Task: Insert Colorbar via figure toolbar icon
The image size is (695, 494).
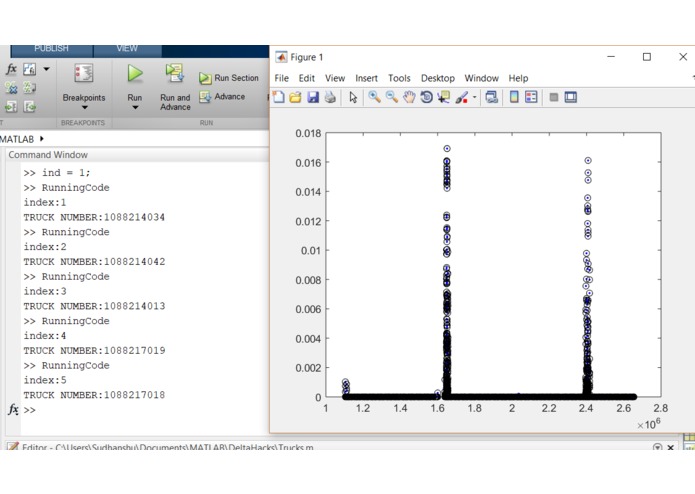Action: pyautogui.click(x=514, y=97)
